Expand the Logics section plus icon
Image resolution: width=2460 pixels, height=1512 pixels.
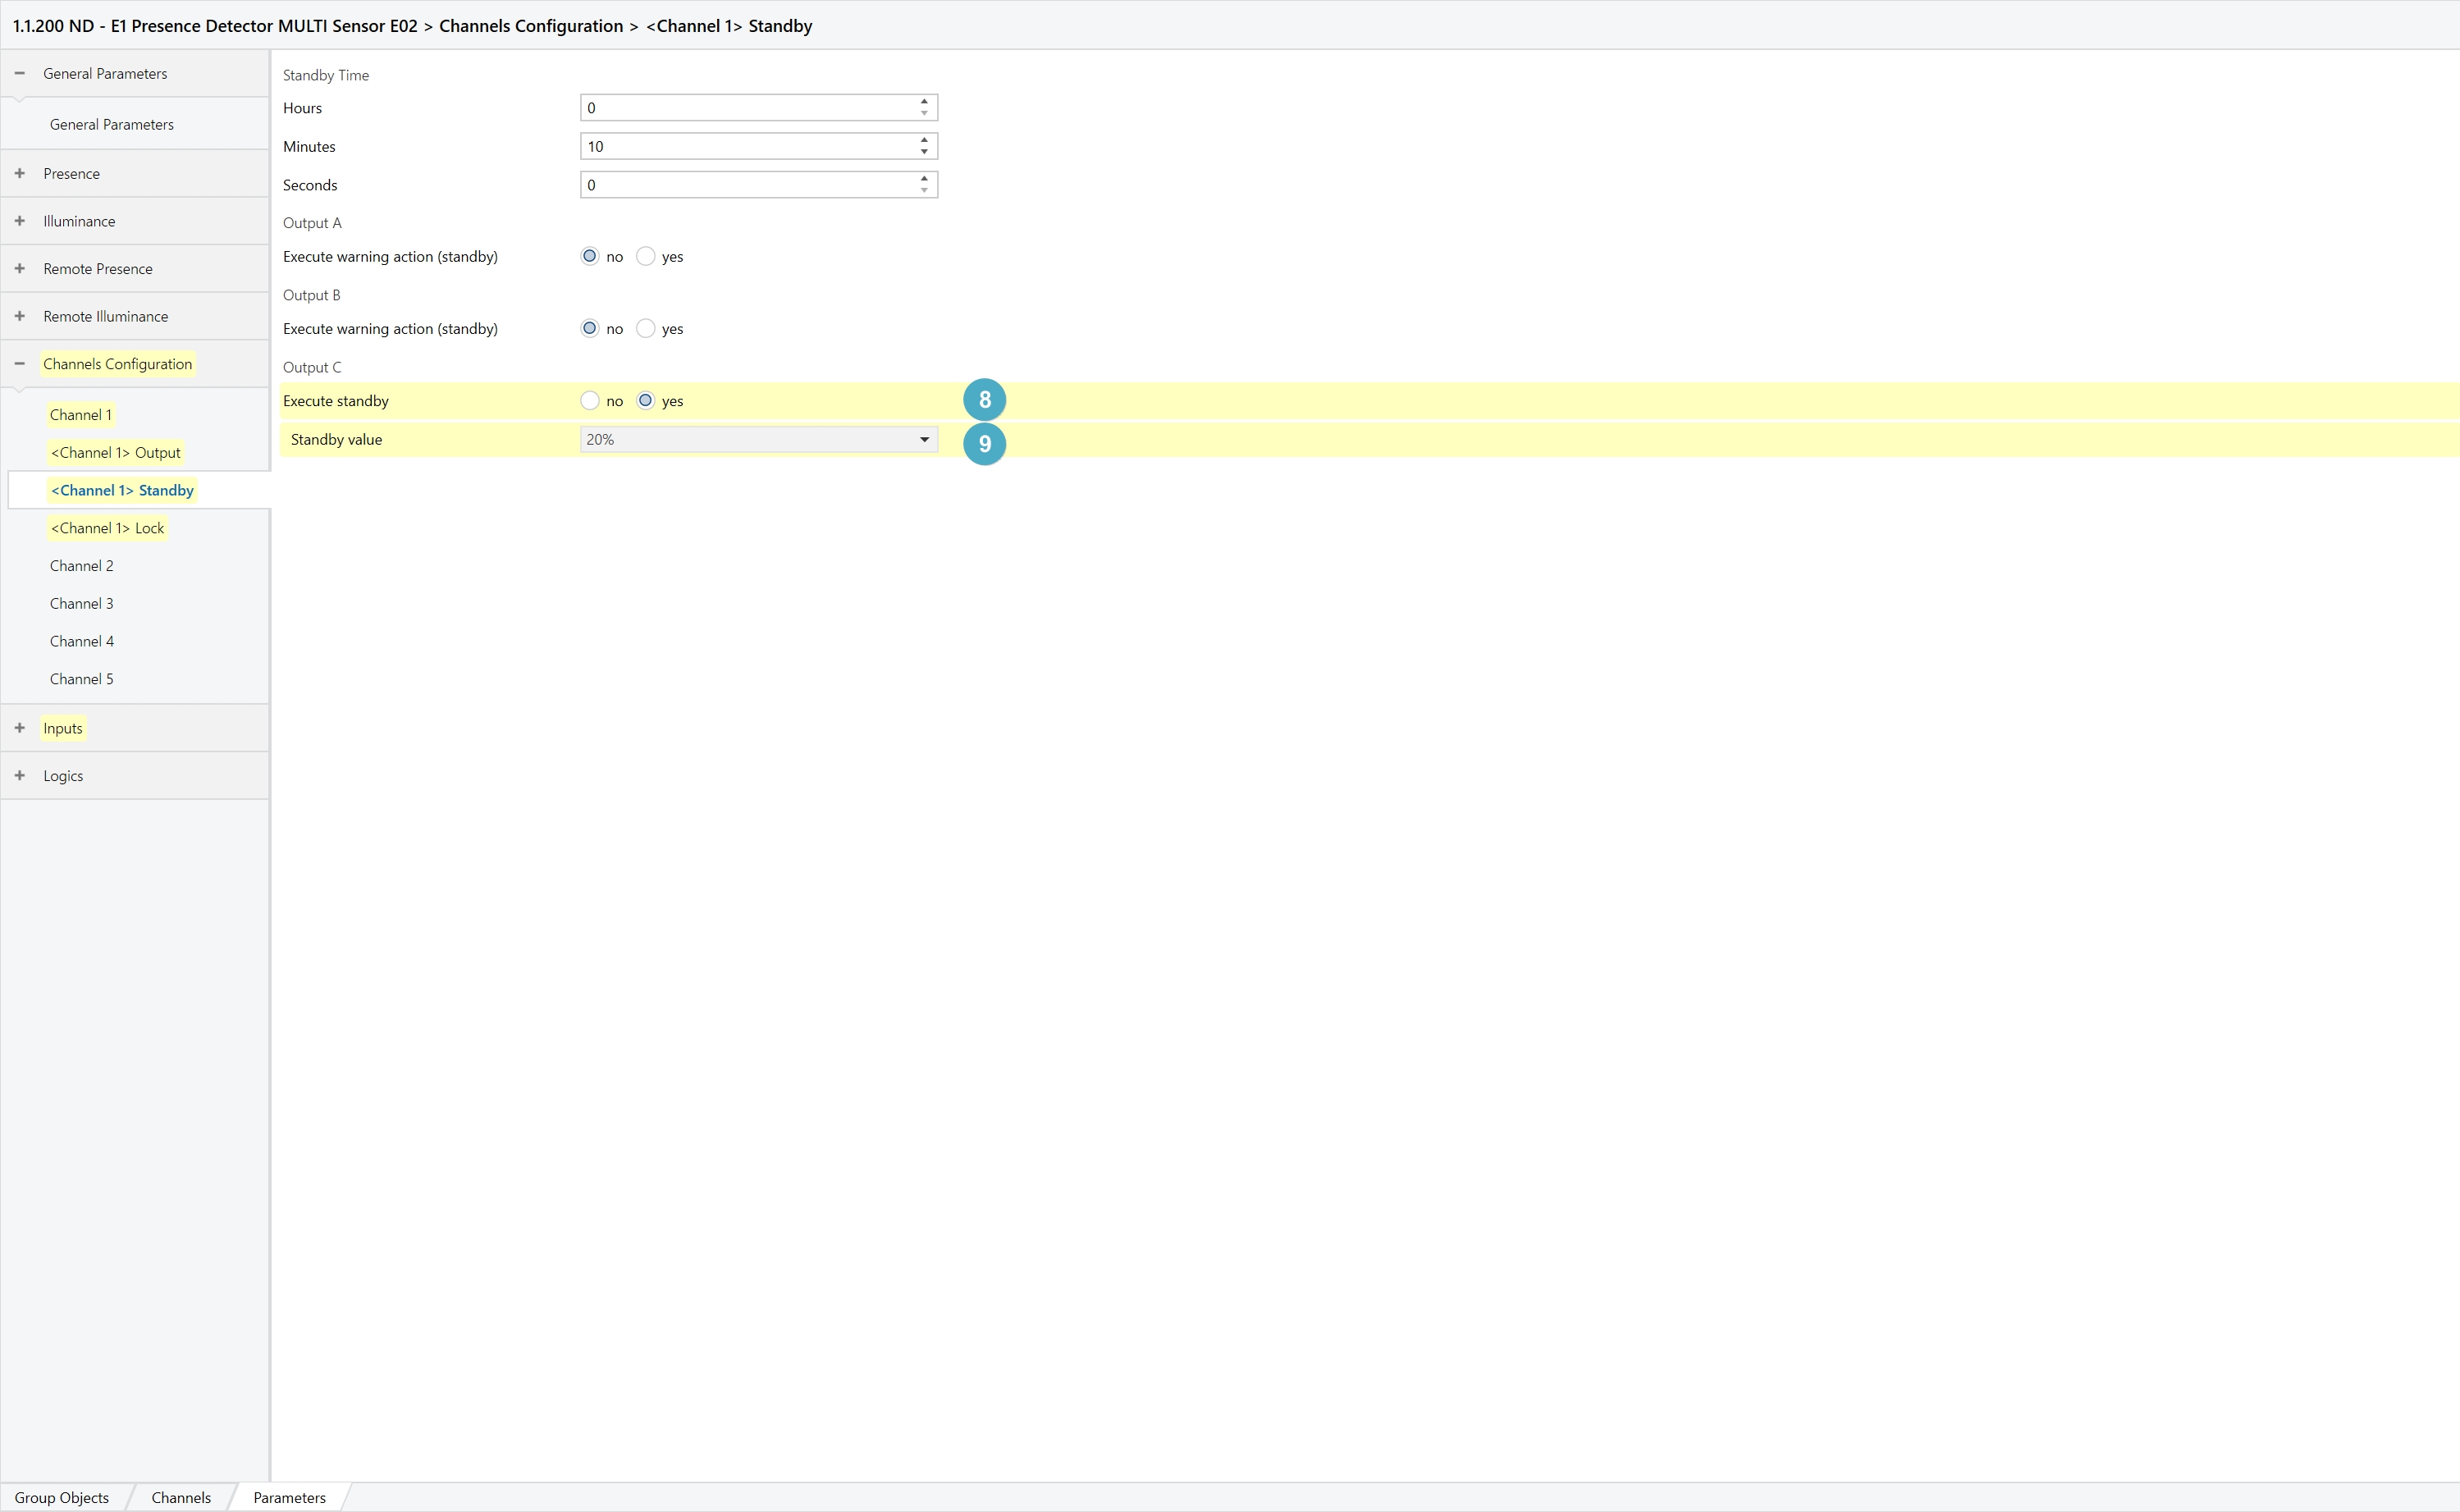(20, 775)
